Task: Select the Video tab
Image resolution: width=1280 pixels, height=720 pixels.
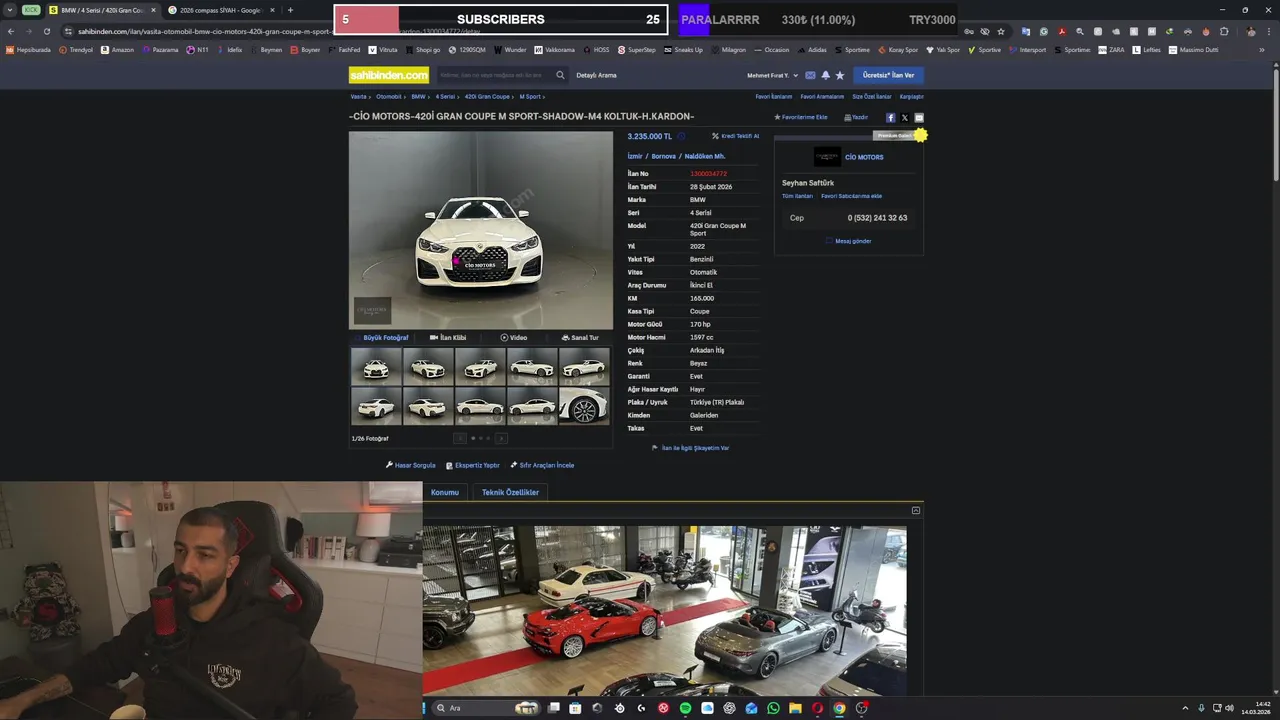Action: click(x=514, y=338)
